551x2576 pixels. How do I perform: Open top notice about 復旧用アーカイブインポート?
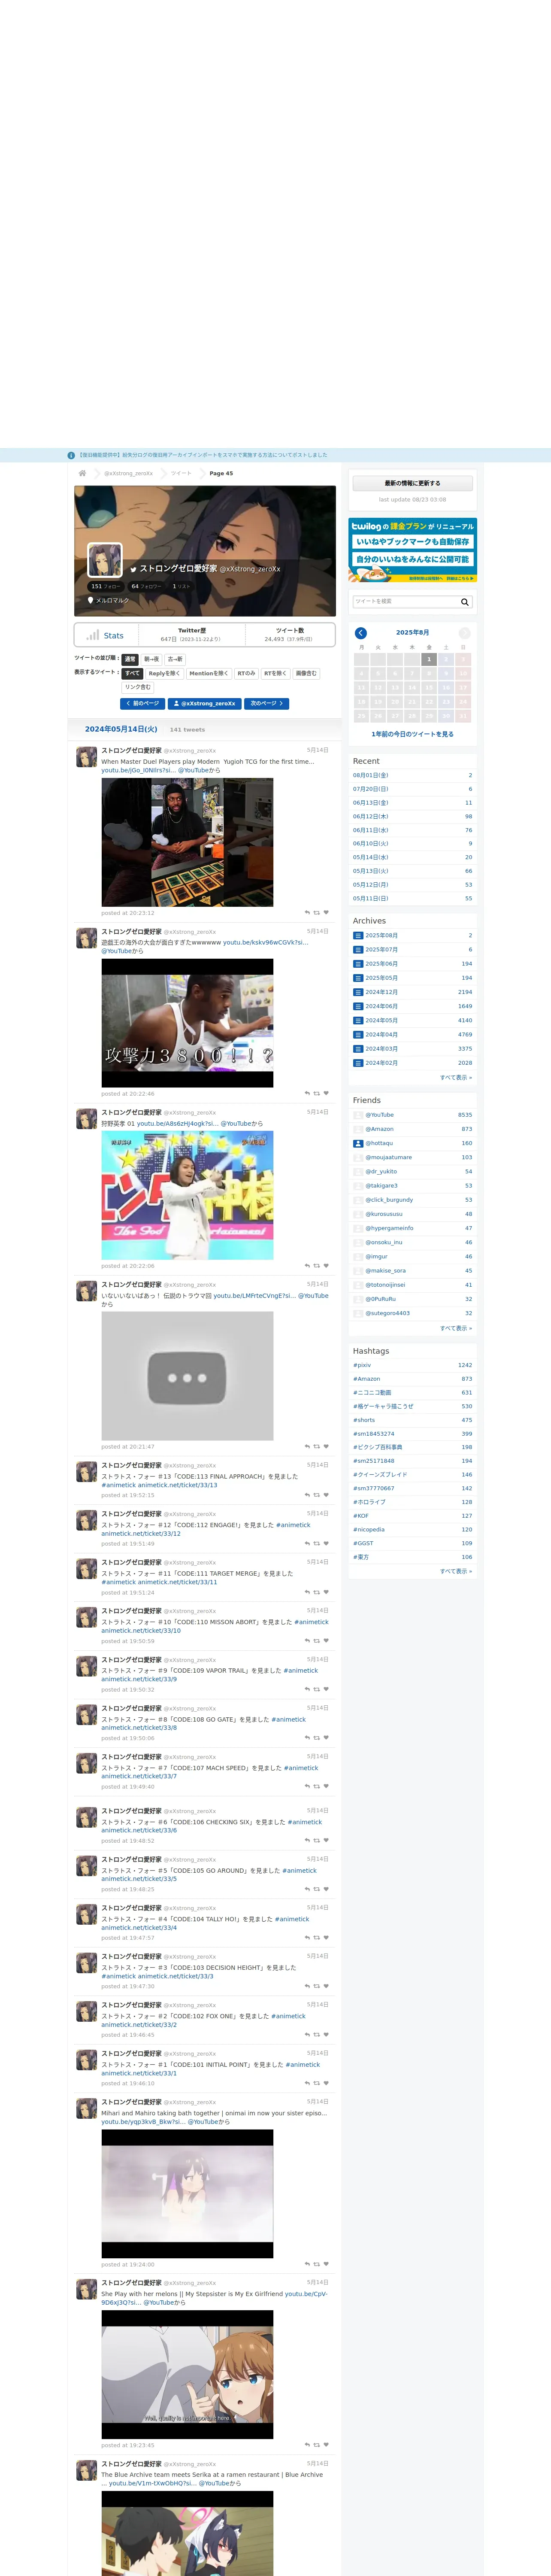[x=202, y=455]
